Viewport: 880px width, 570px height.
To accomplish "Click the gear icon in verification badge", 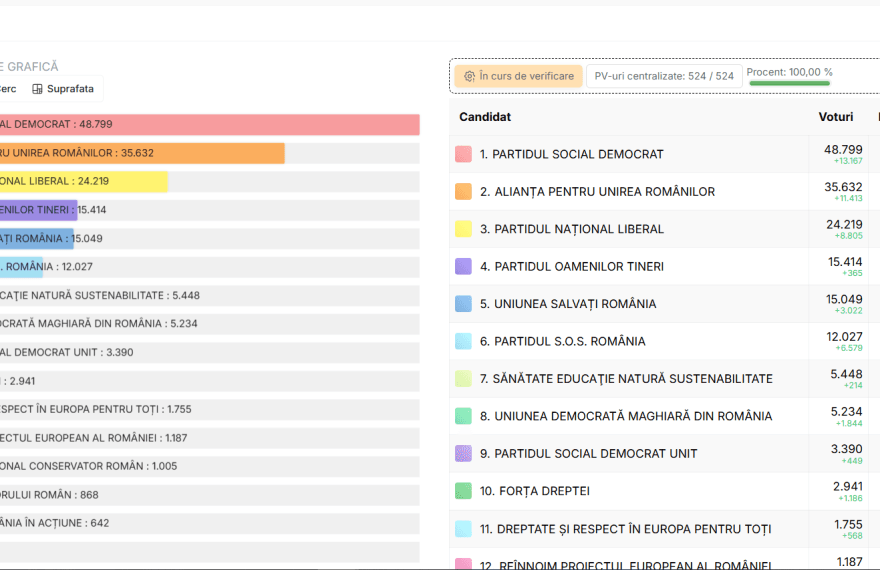I will (469, 76).
